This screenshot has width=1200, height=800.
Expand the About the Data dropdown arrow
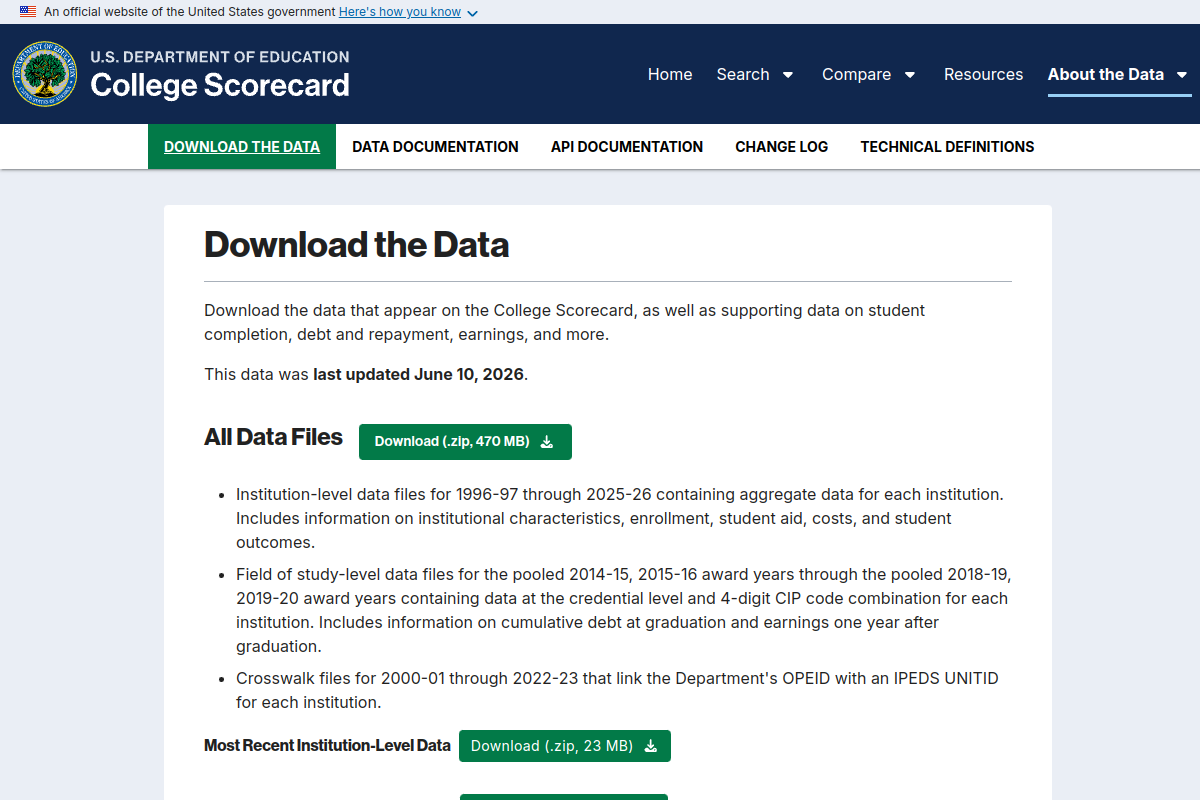point(1182,75)
